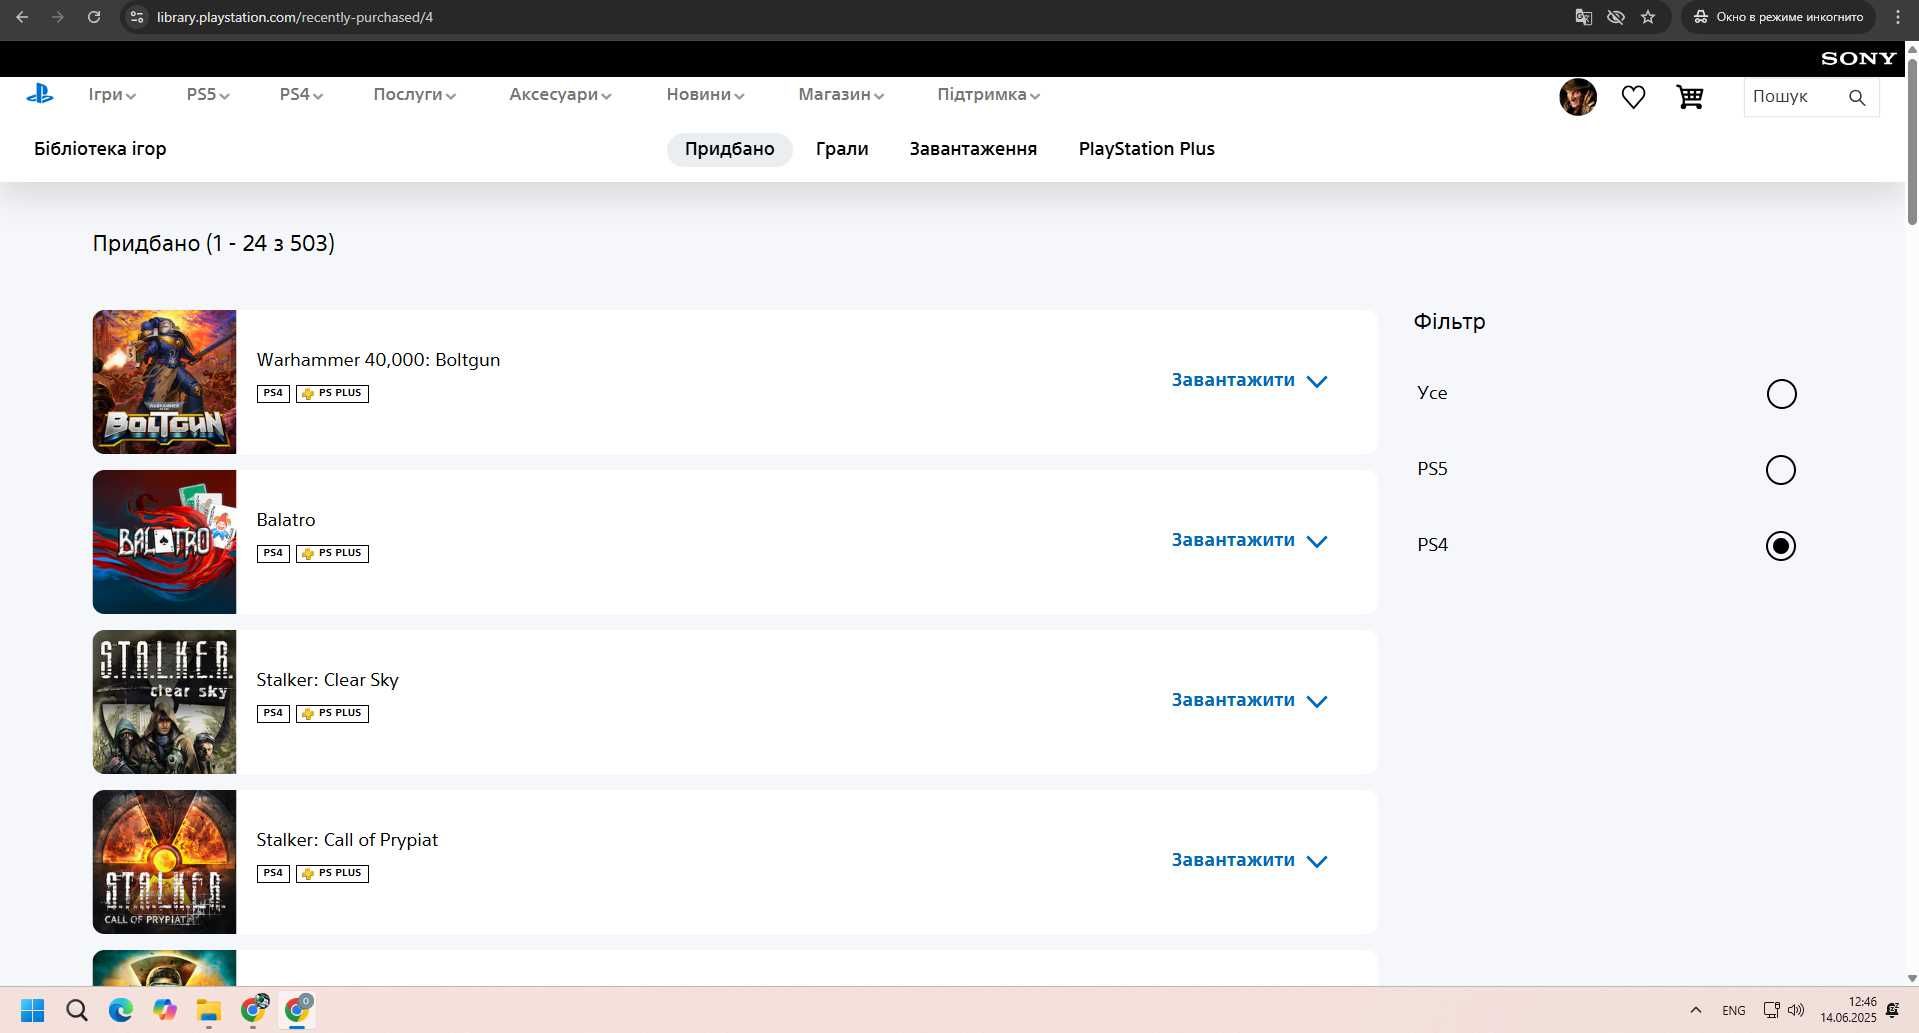Open Windows Start menu
This screenshot has height=1033, width=1919.
[x=32, y=1010]
